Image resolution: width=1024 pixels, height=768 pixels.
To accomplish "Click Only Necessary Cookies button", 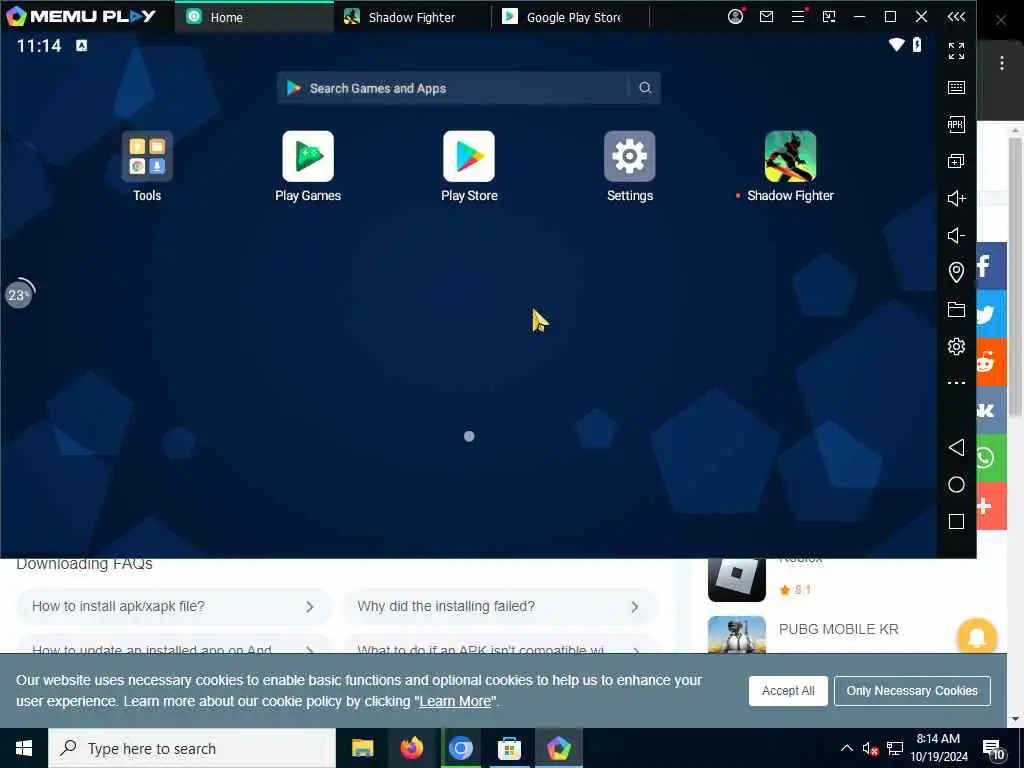I will point(912,690).
